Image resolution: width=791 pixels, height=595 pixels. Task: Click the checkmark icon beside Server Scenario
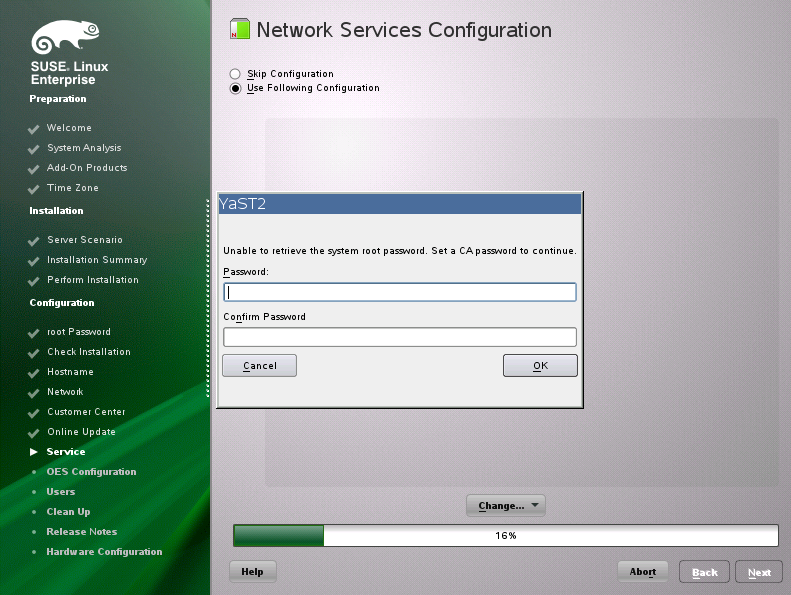(x=33, y=241)
